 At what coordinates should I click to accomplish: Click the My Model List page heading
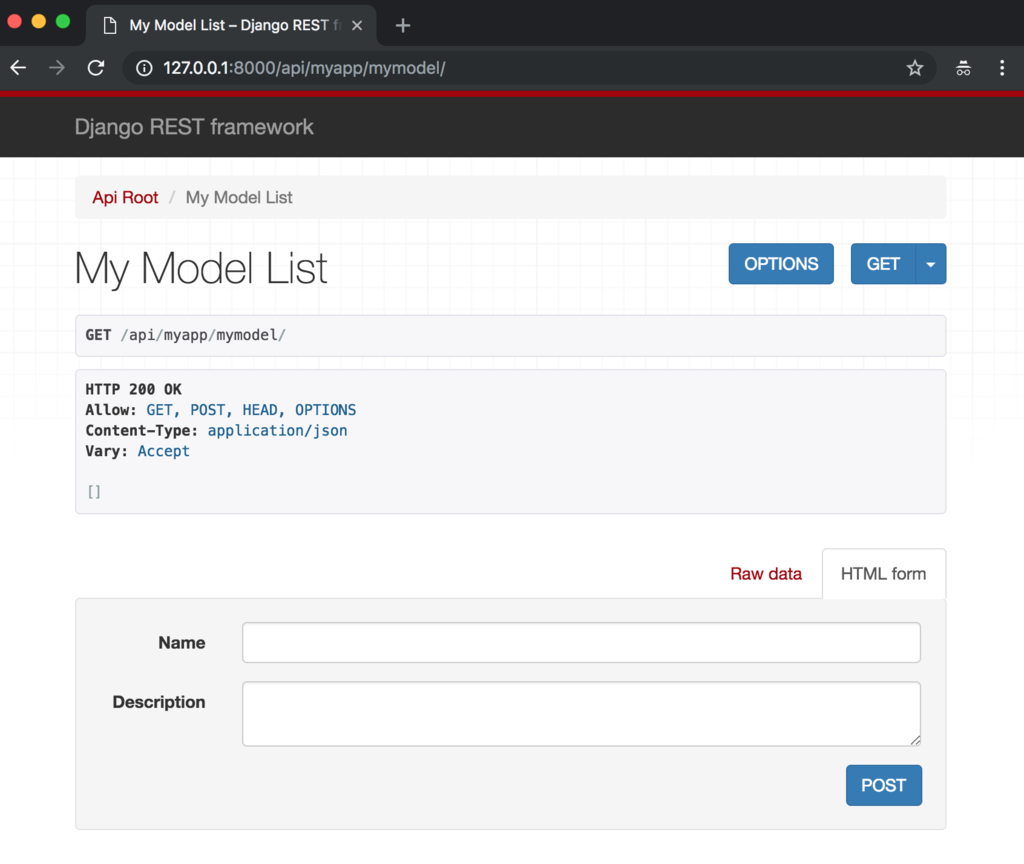(201, 268)
